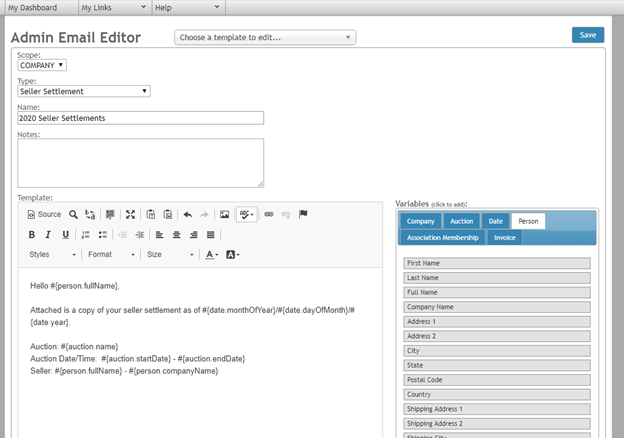Open the spell check dropdown

247,214
